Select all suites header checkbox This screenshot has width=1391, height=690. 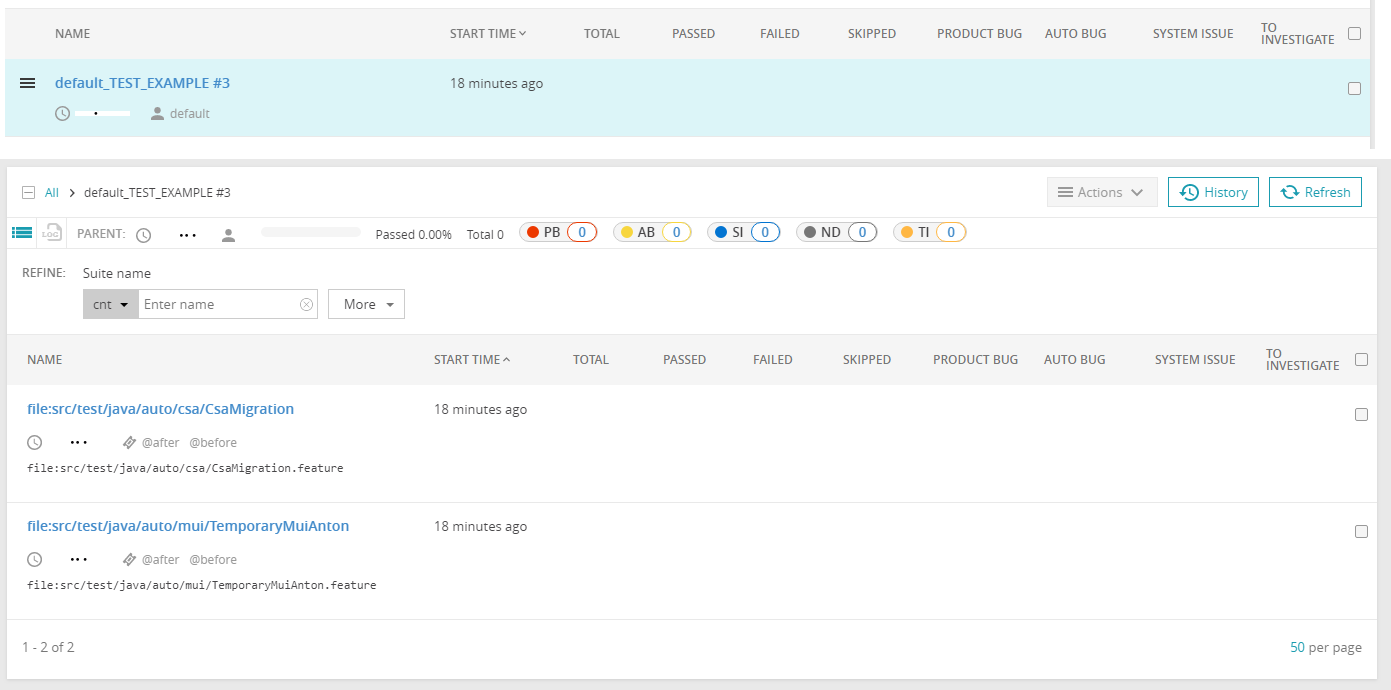(1361, 359)
